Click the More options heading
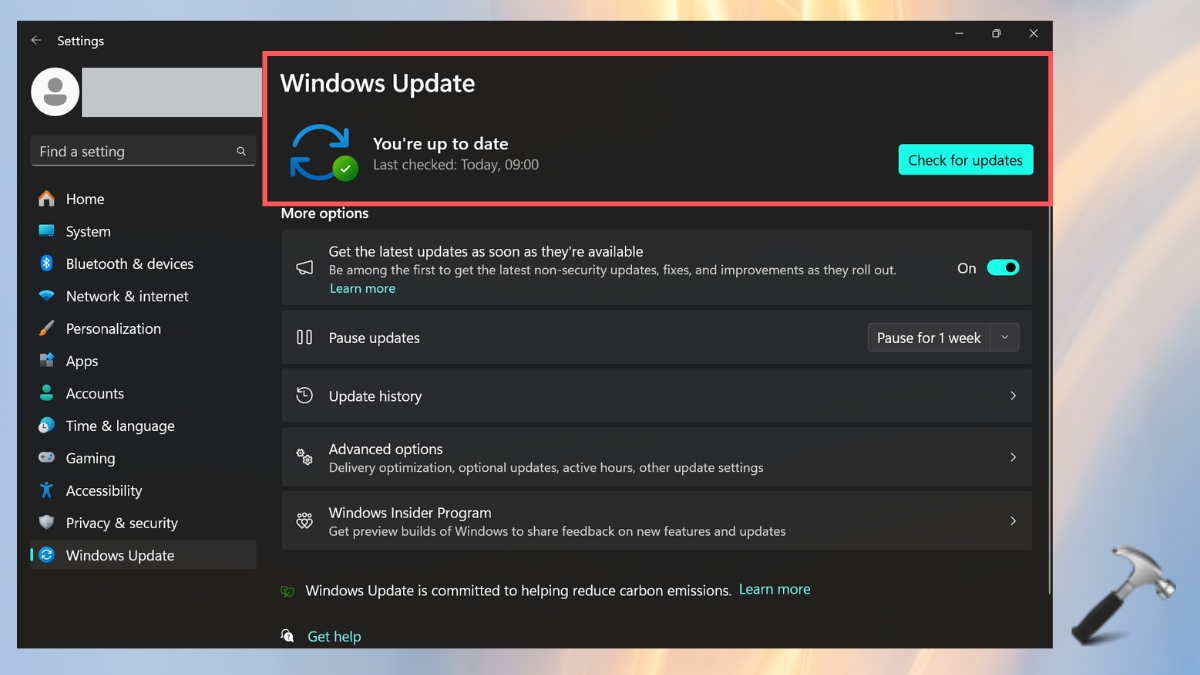 click(324, 213)
